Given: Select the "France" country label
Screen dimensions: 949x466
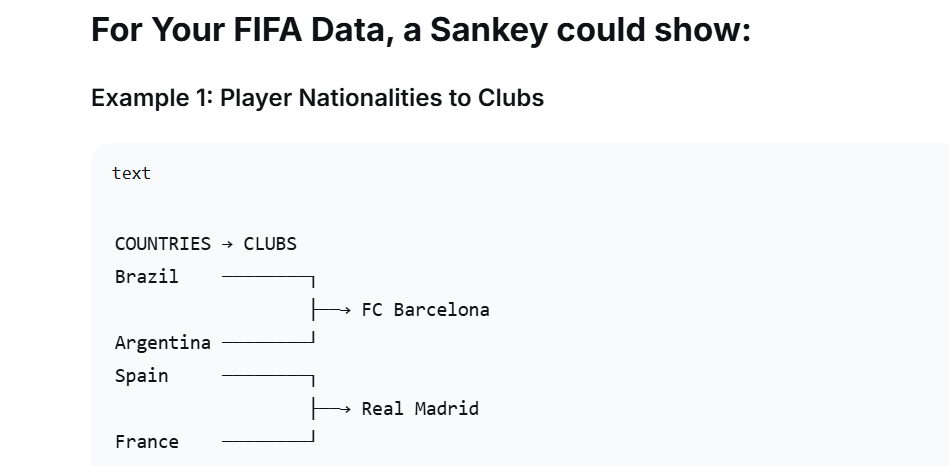Looking at the screenshot, I should 147,442.
